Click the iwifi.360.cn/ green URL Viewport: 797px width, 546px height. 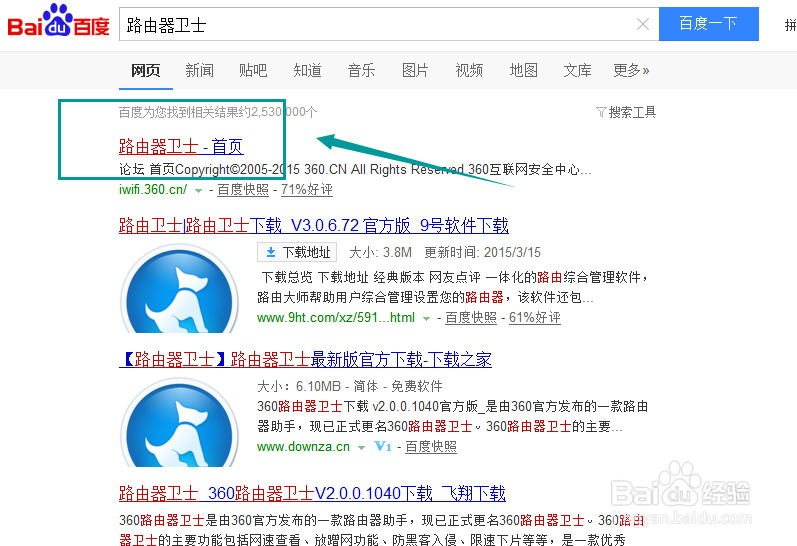[x=153, y=190]
